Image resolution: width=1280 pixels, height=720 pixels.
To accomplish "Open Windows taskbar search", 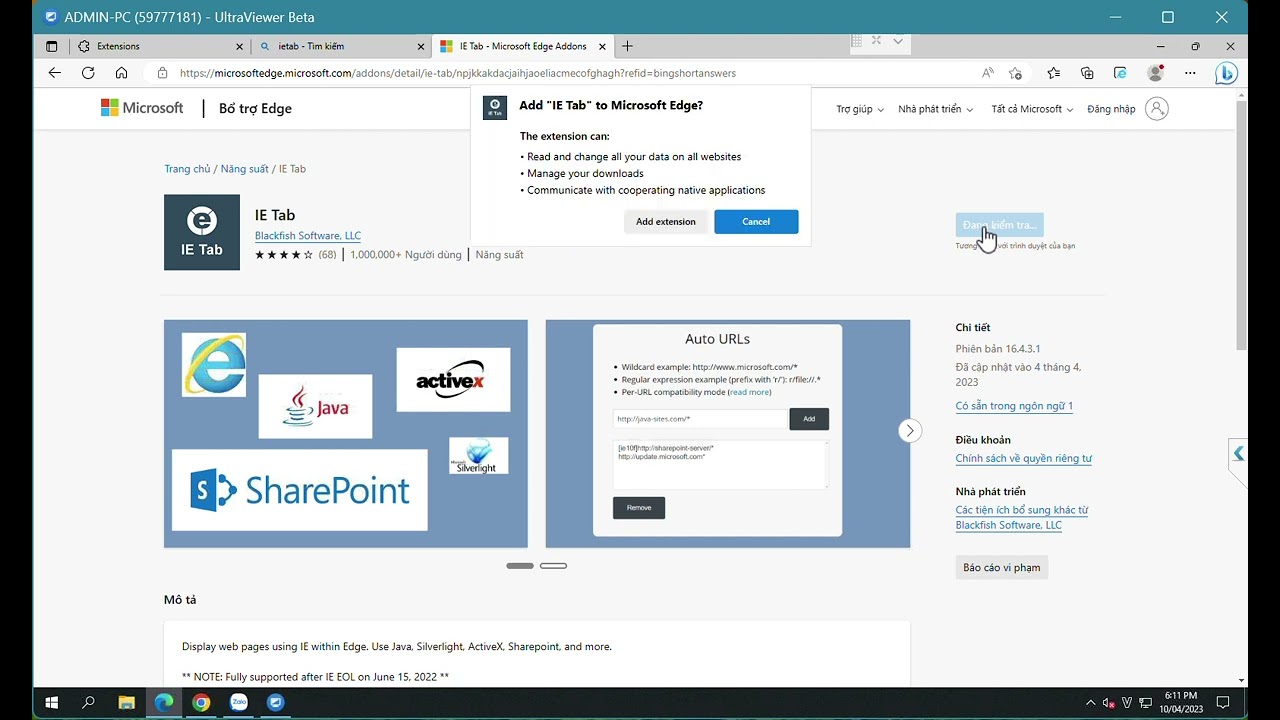I will [x=88, y=702].
